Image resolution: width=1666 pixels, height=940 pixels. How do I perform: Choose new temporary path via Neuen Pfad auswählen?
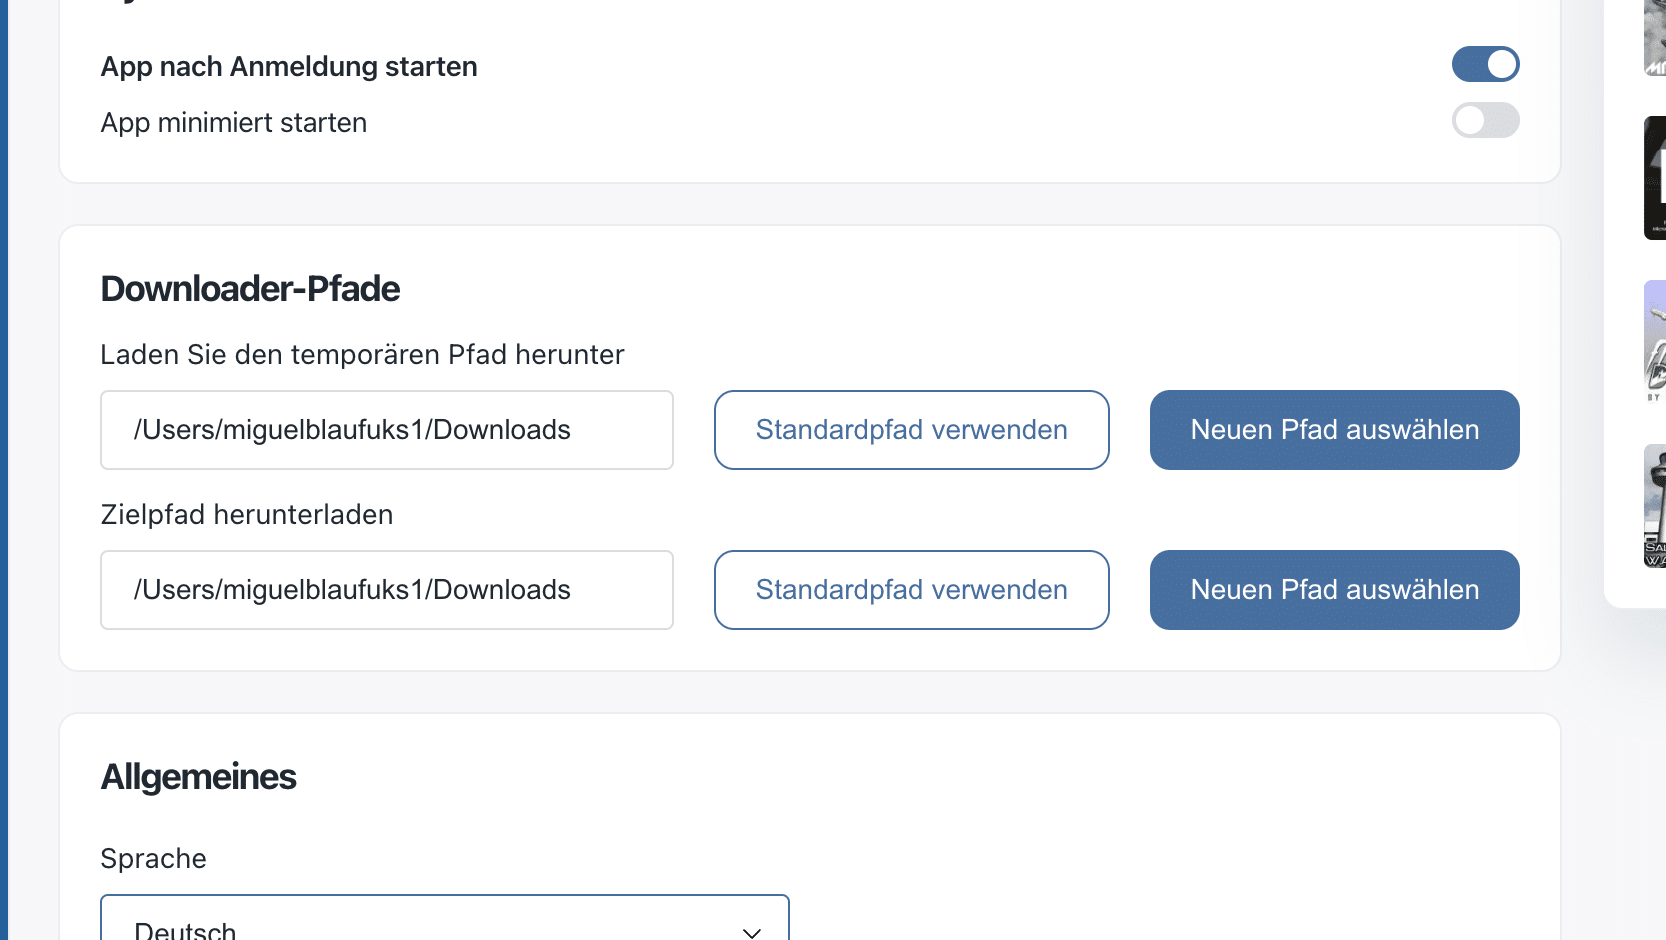click(1334, 430)
